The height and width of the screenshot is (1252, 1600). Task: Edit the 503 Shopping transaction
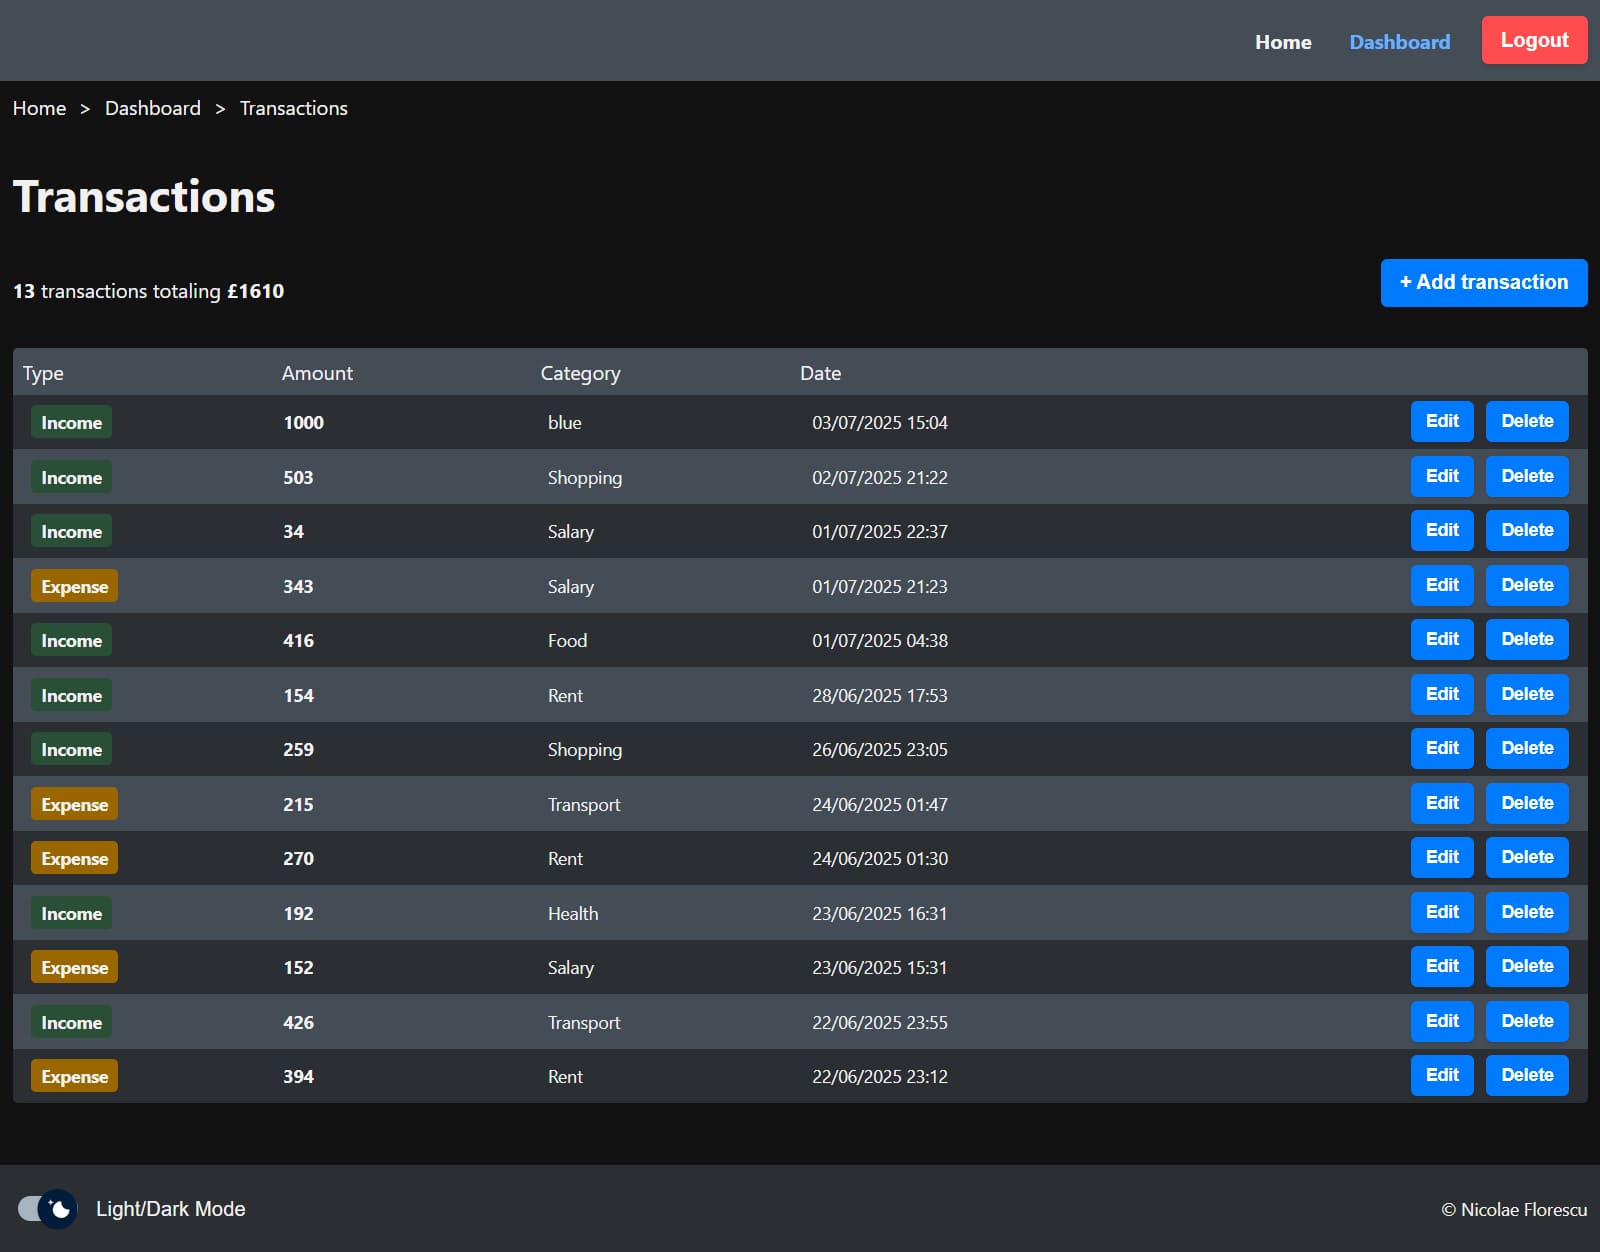pos(1441,476)
